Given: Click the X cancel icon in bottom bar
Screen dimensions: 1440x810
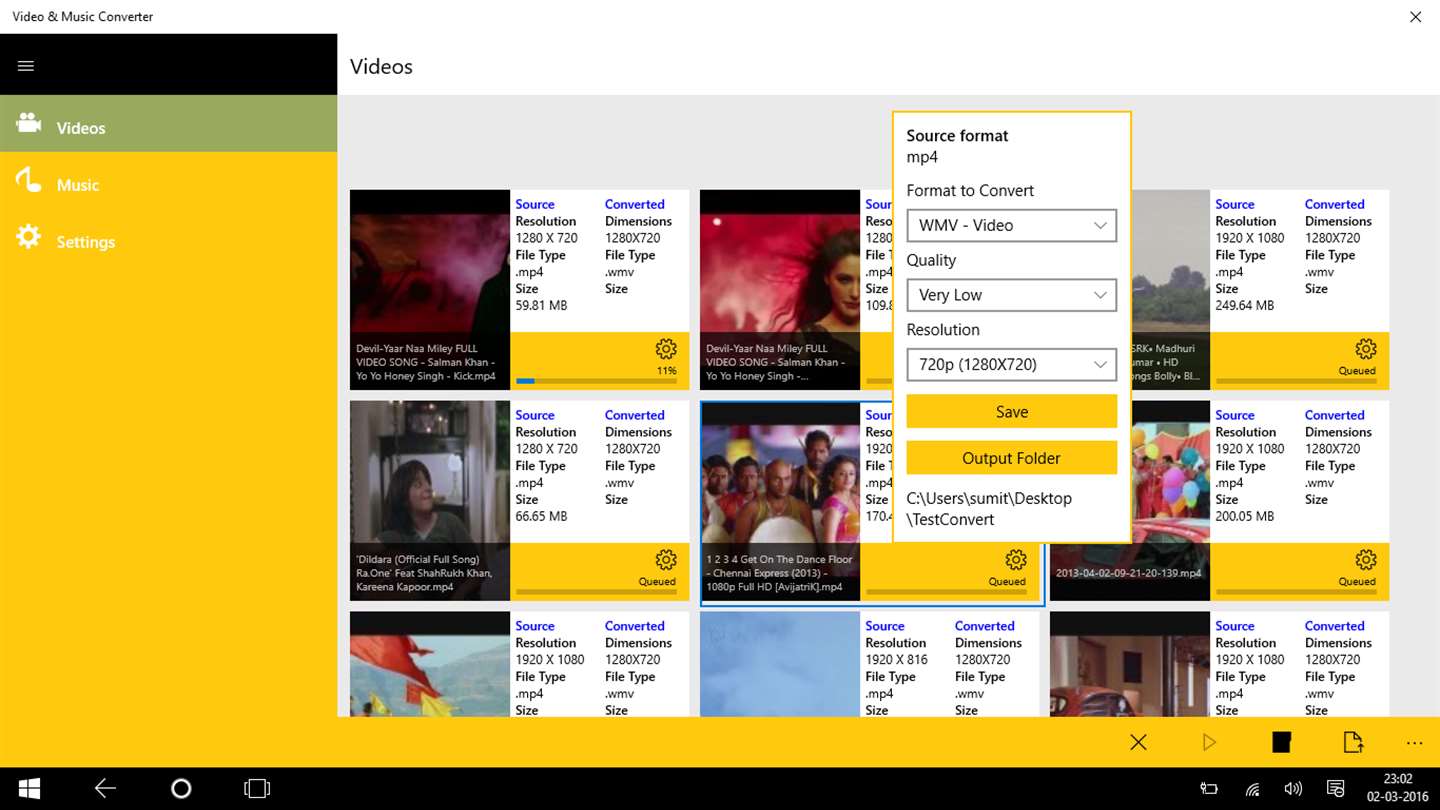Looking at the screenshot, I should (1138, 742).
